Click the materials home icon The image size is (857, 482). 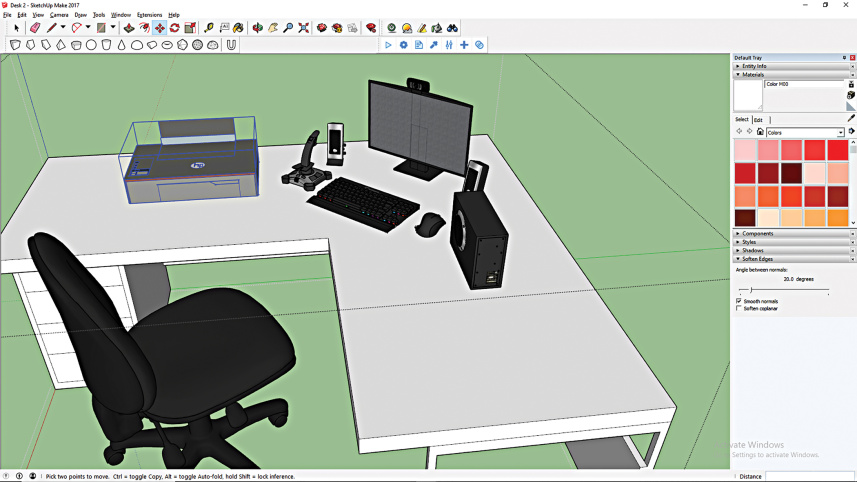[x=760, y=132]
